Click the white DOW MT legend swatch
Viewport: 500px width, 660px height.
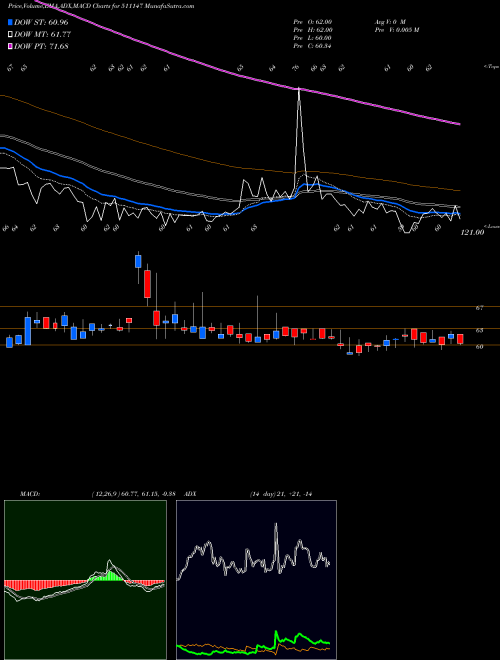click(x=11, y=34)
